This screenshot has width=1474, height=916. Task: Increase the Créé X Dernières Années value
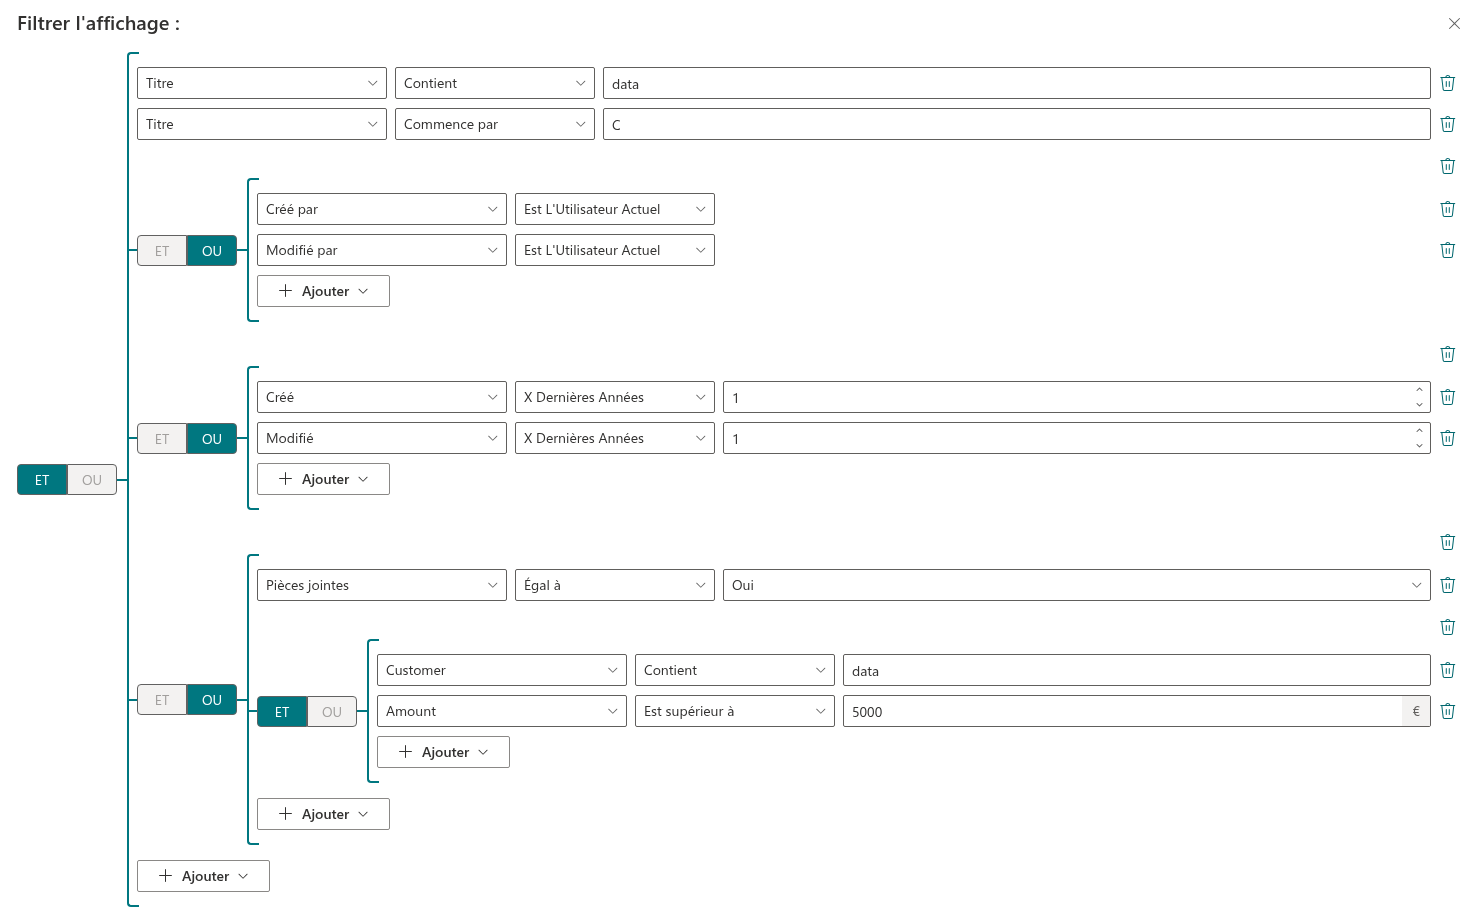(x=1419, y=390)
